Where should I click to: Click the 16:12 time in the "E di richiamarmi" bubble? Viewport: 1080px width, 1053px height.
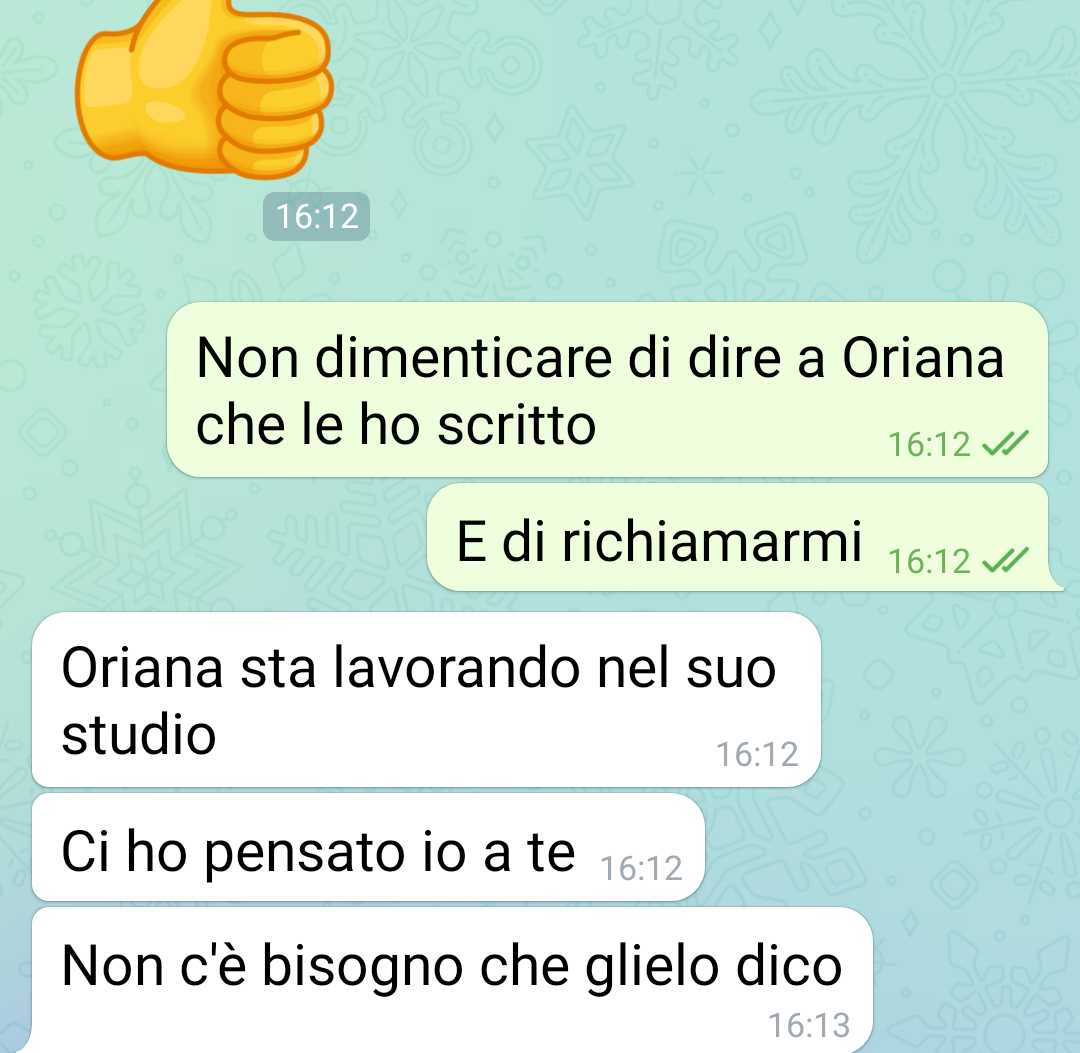[928, 561]
